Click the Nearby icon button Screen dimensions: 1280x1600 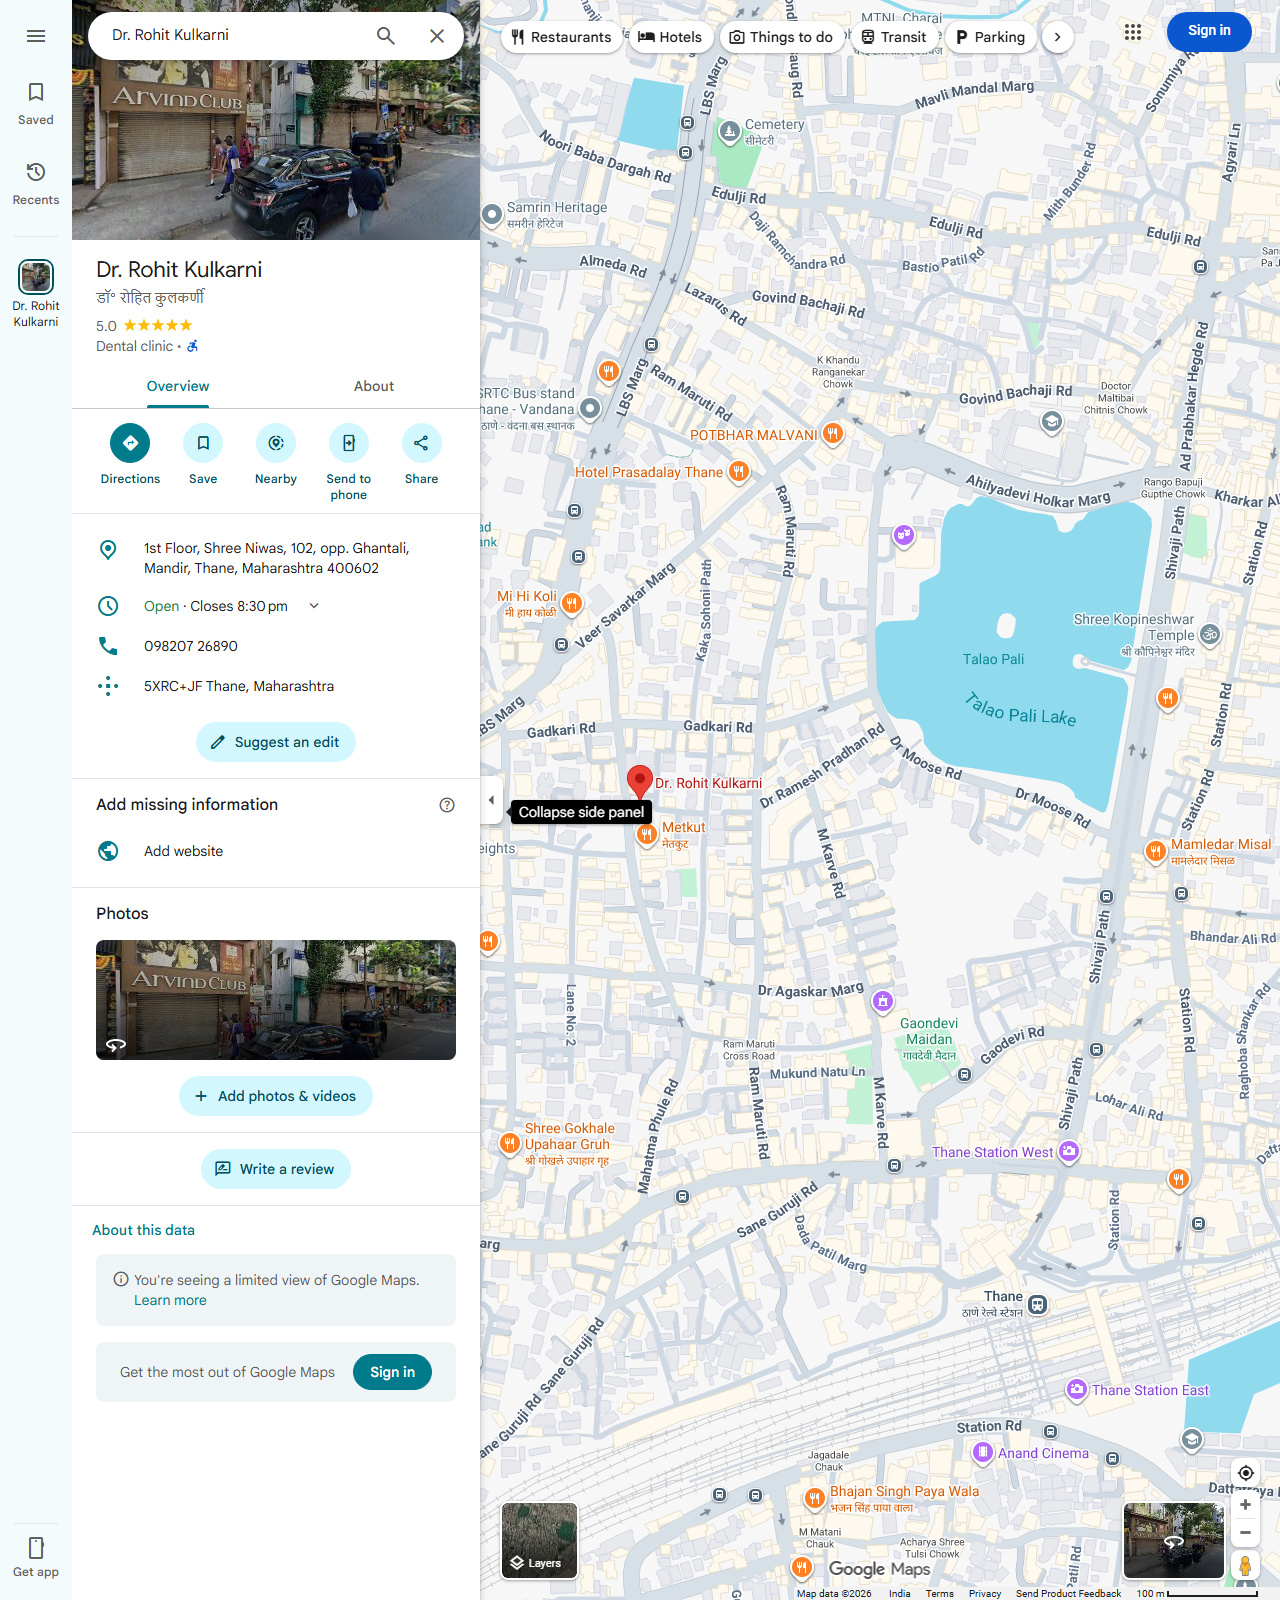tap(276, 443)
